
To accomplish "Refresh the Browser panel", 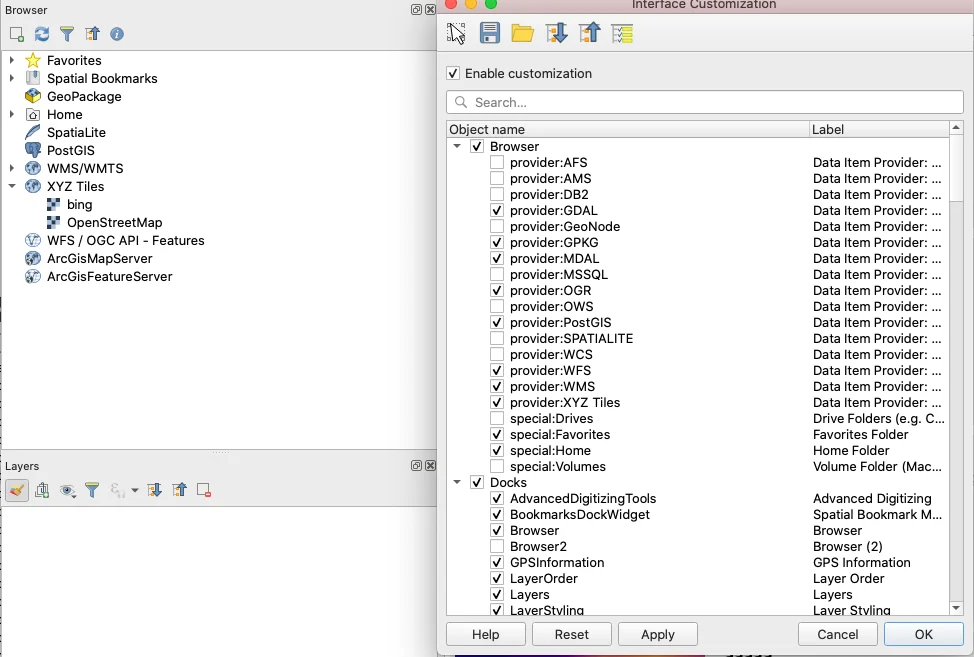I will pos(42,34).
